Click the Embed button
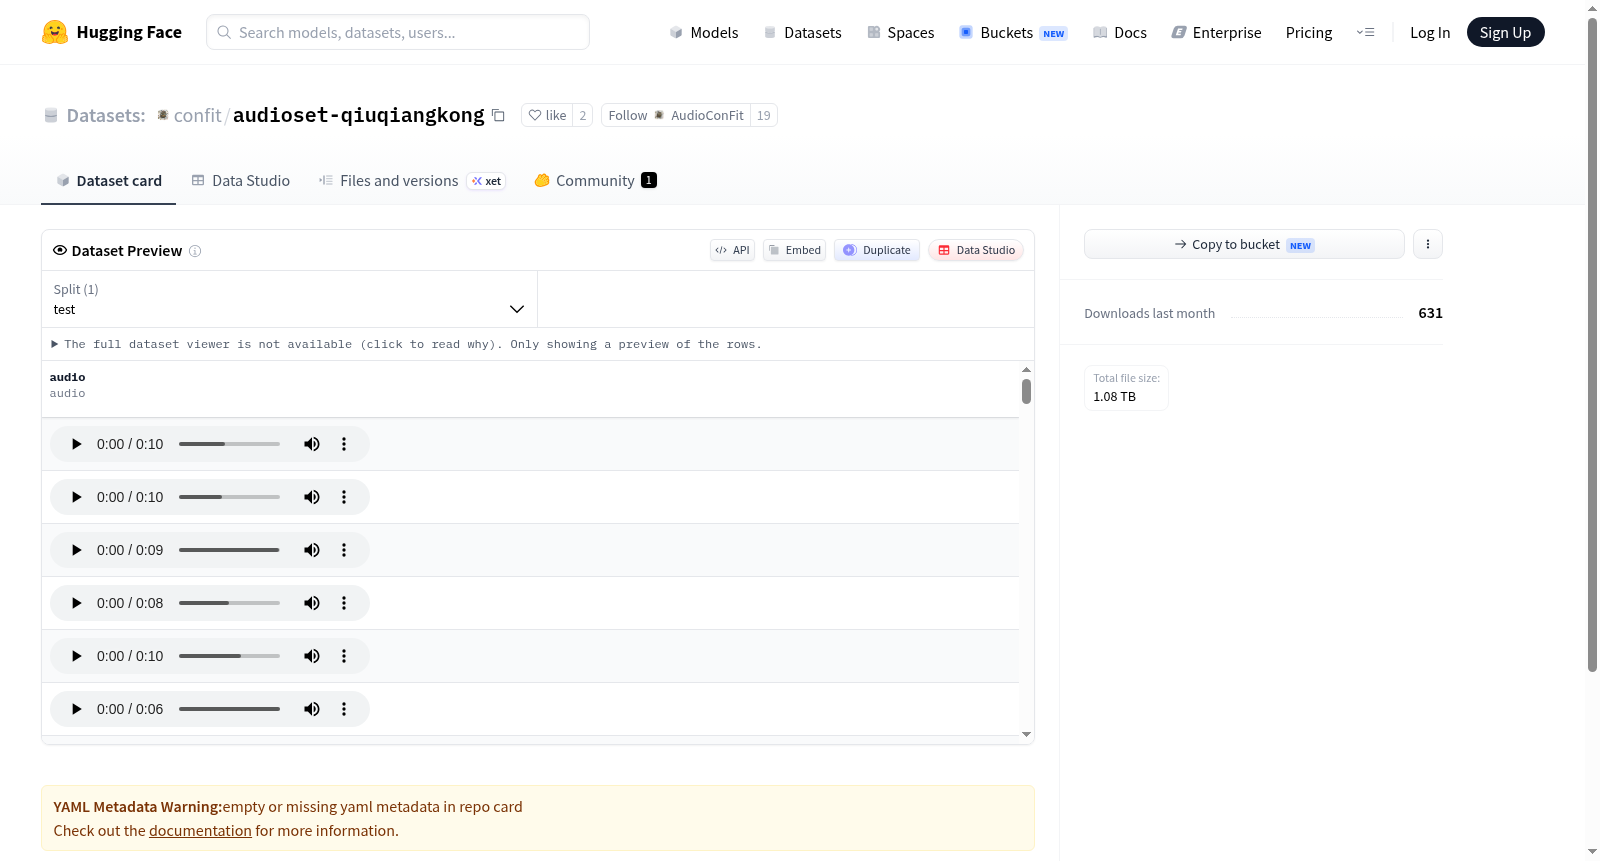This screenshot has width=1600, height=861. pyautogui.click(x=795, y=250)
